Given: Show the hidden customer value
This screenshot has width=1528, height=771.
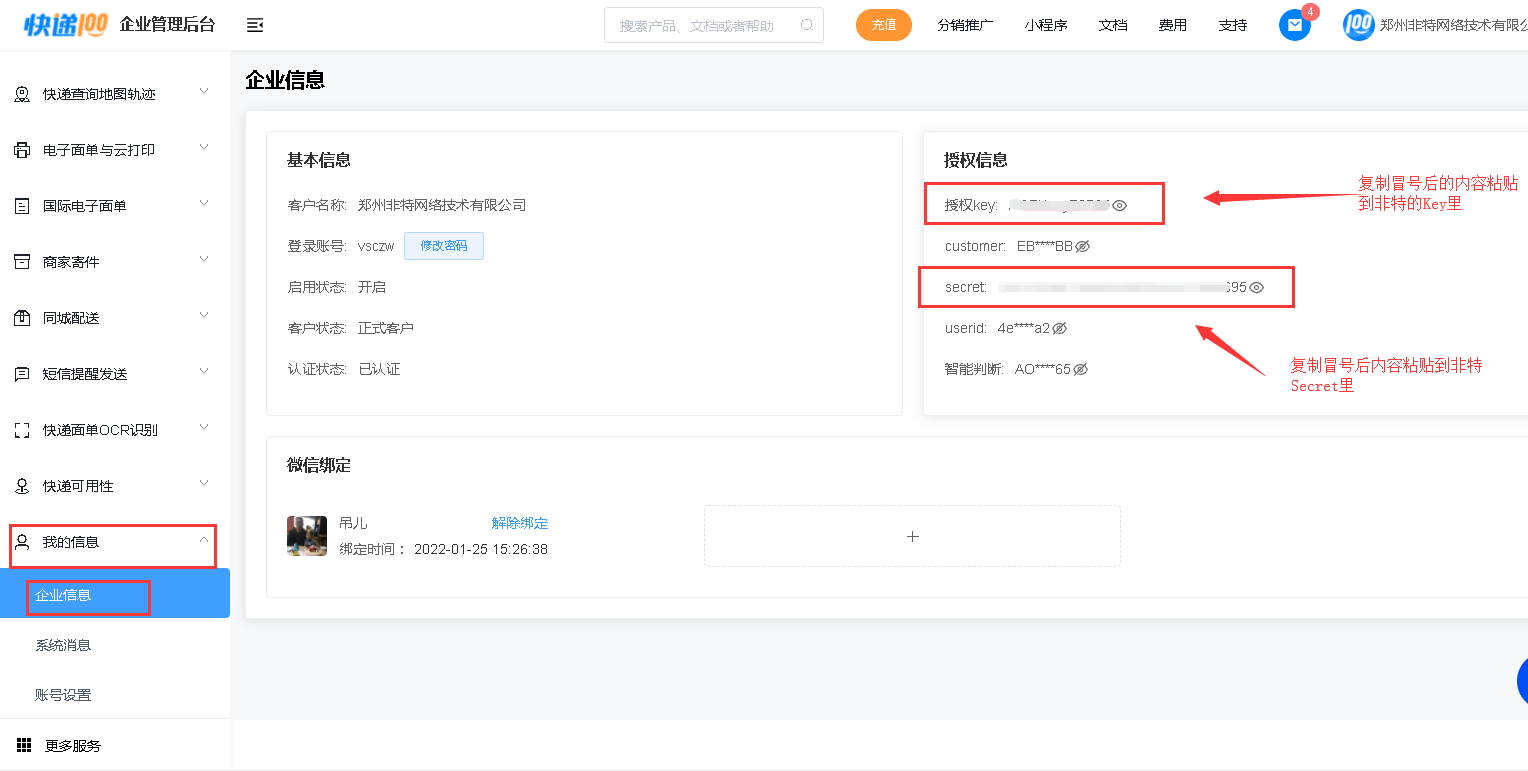Looking at the screenshot, I should 1082,246.
